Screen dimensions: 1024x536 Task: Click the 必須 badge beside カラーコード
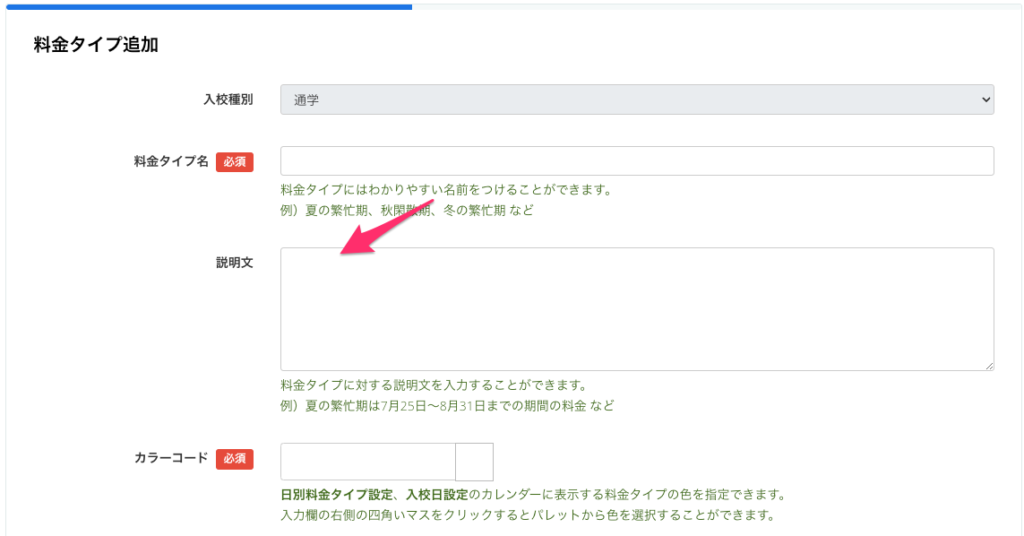coord(234,459)
